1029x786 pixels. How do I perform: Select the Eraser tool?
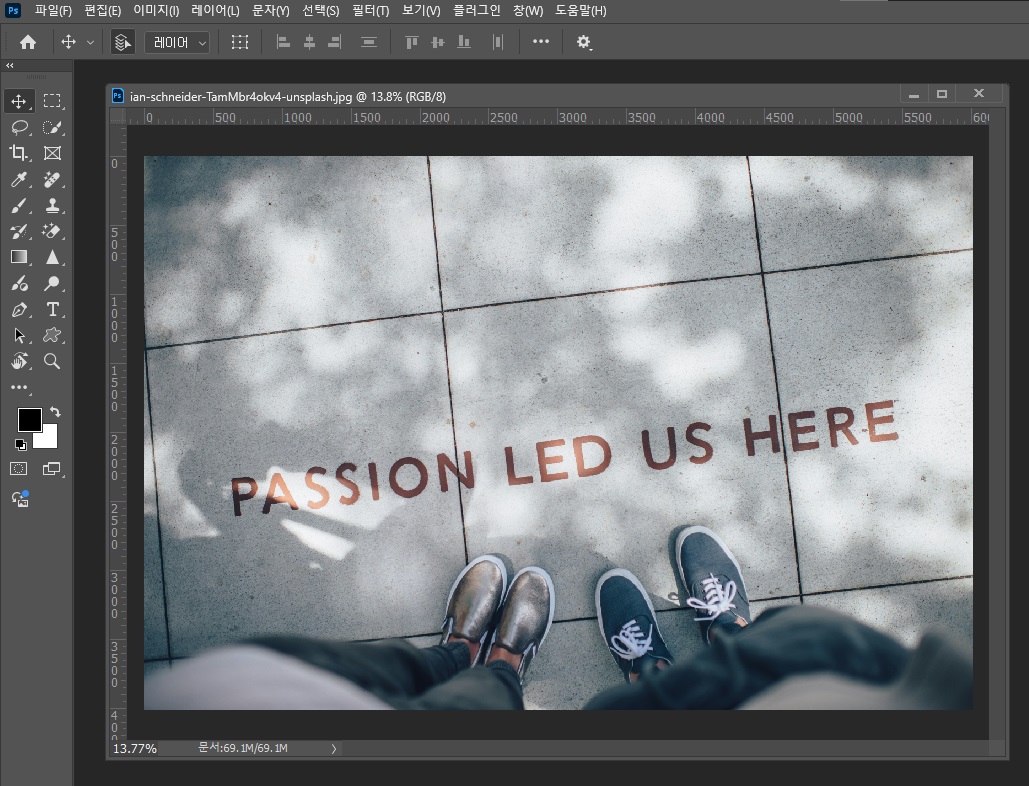(x=52, y=231)
